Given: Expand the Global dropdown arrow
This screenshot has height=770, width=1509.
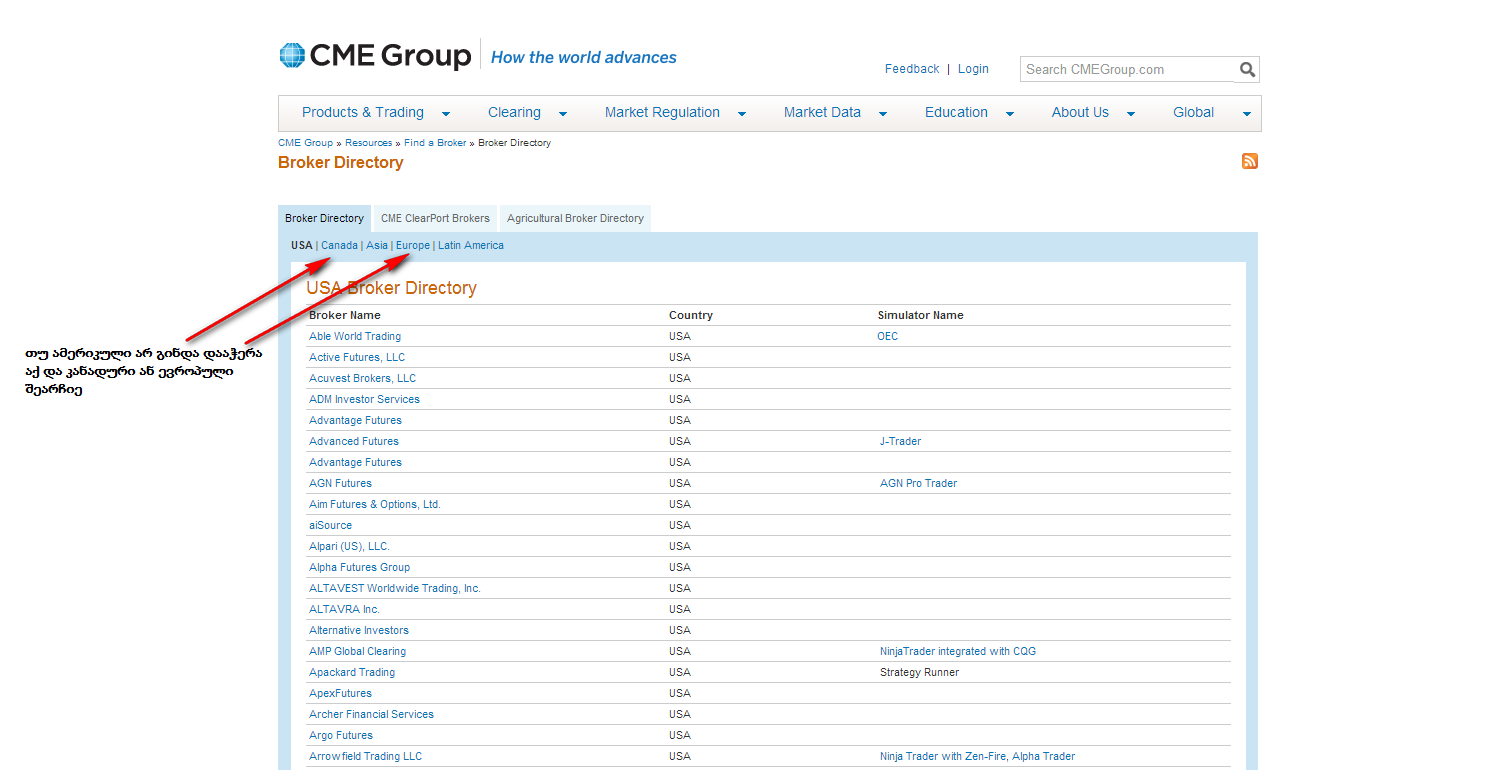Looking at the screenshot, I should (1247, 114).
